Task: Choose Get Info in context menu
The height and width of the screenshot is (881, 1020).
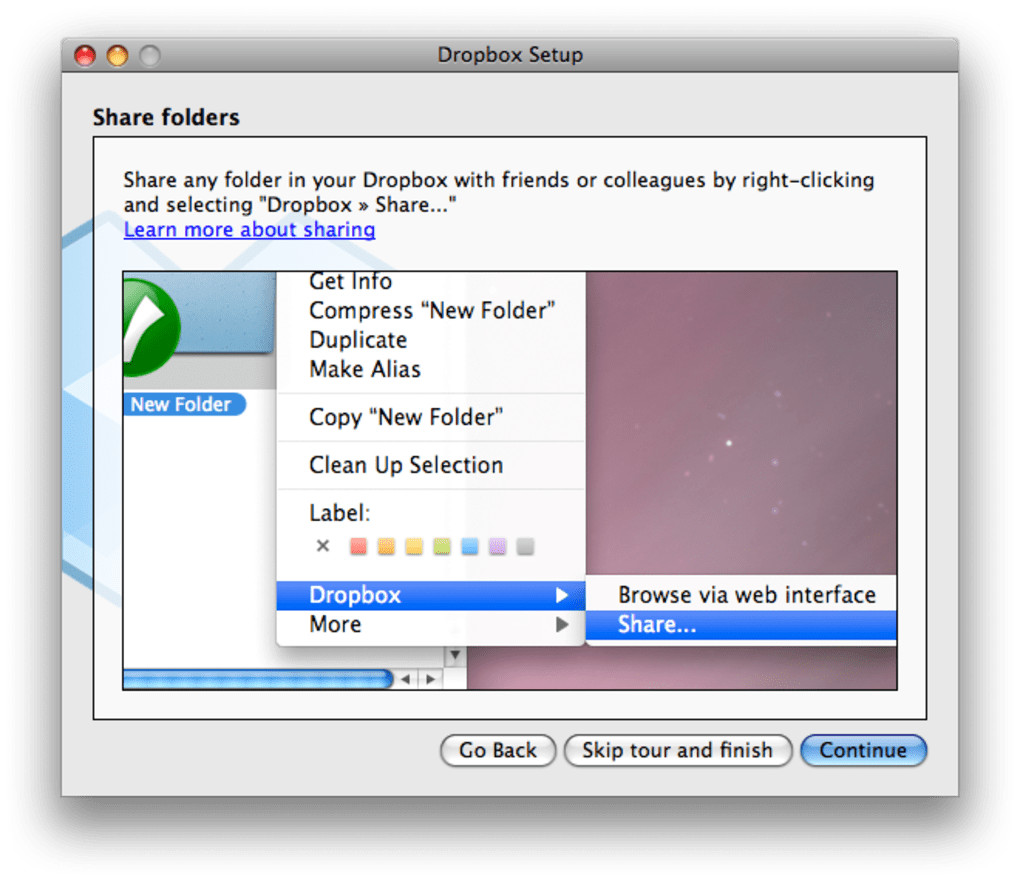Action: (x=350, y=281)
